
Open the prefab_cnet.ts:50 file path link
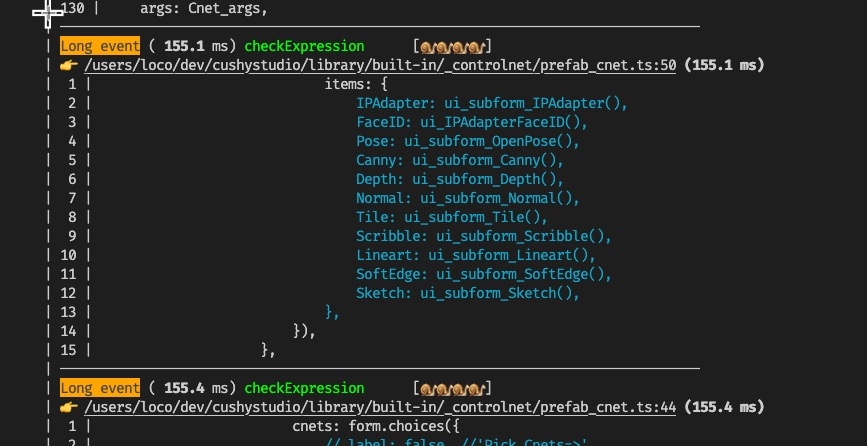coord(381,65)
